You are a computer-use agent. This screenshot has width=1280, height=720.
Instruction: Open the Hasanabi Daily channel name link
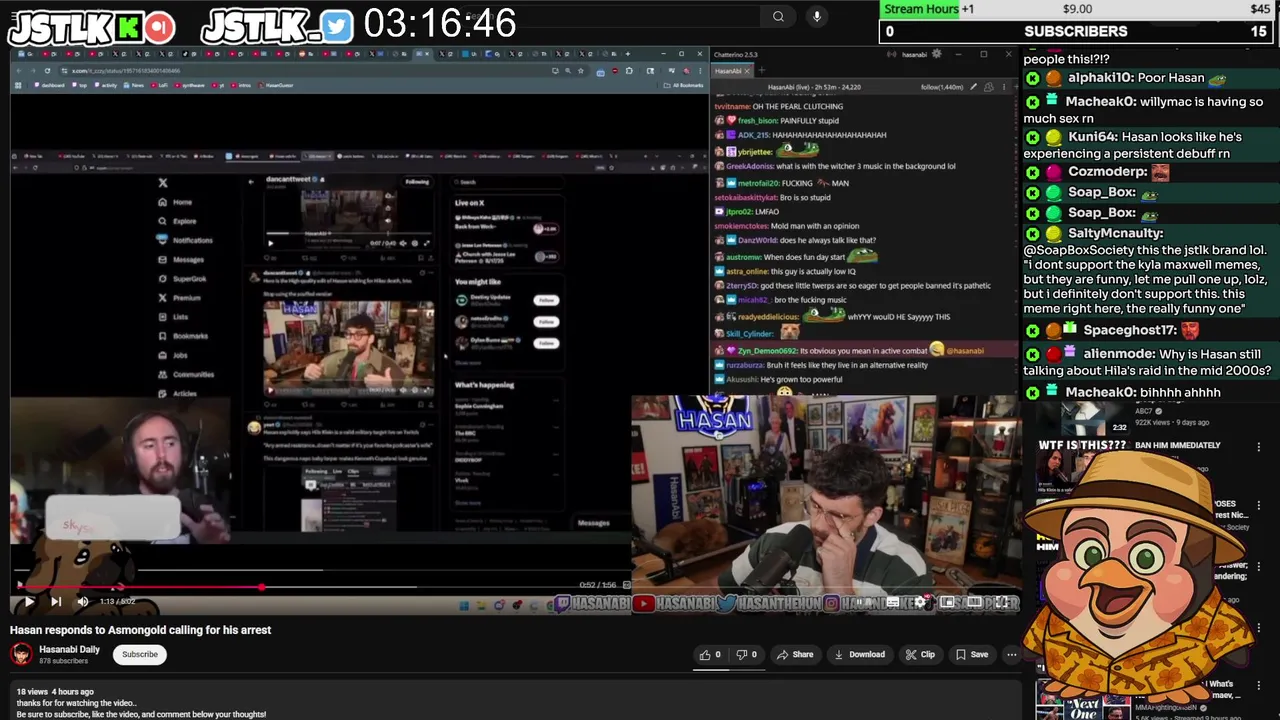[69, 649]
